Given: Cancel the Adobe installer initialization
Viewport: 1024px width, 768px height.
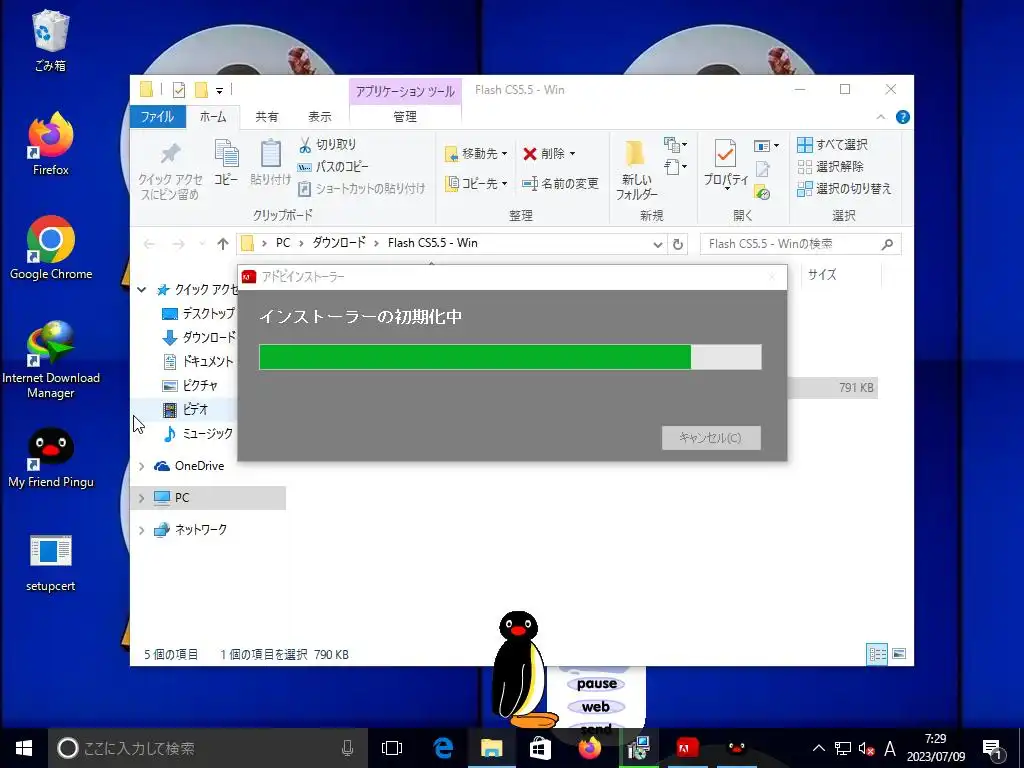Looking at the screenshot, I should coord(711,438).
